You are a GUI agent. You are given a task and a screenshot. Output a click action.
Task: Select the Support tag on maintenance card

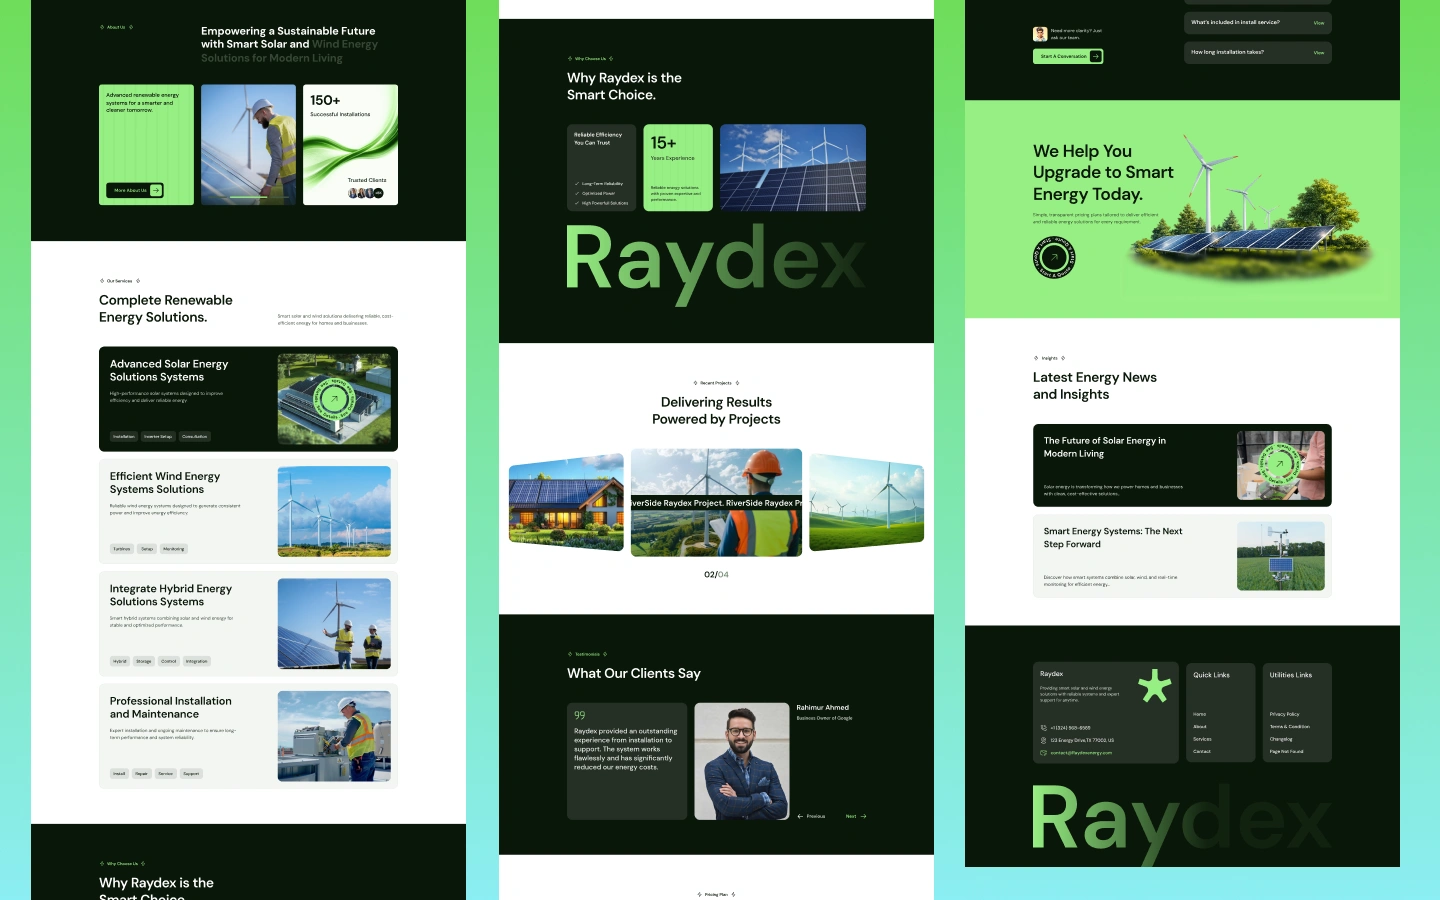coord(191,773)
